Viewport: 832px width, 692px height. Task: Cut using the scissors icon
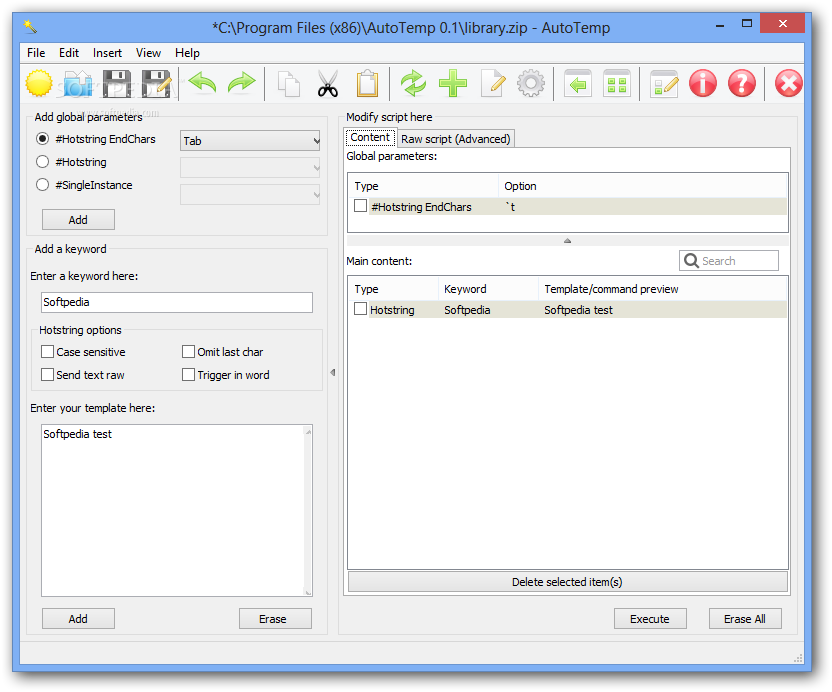click(x=328, y=83)
